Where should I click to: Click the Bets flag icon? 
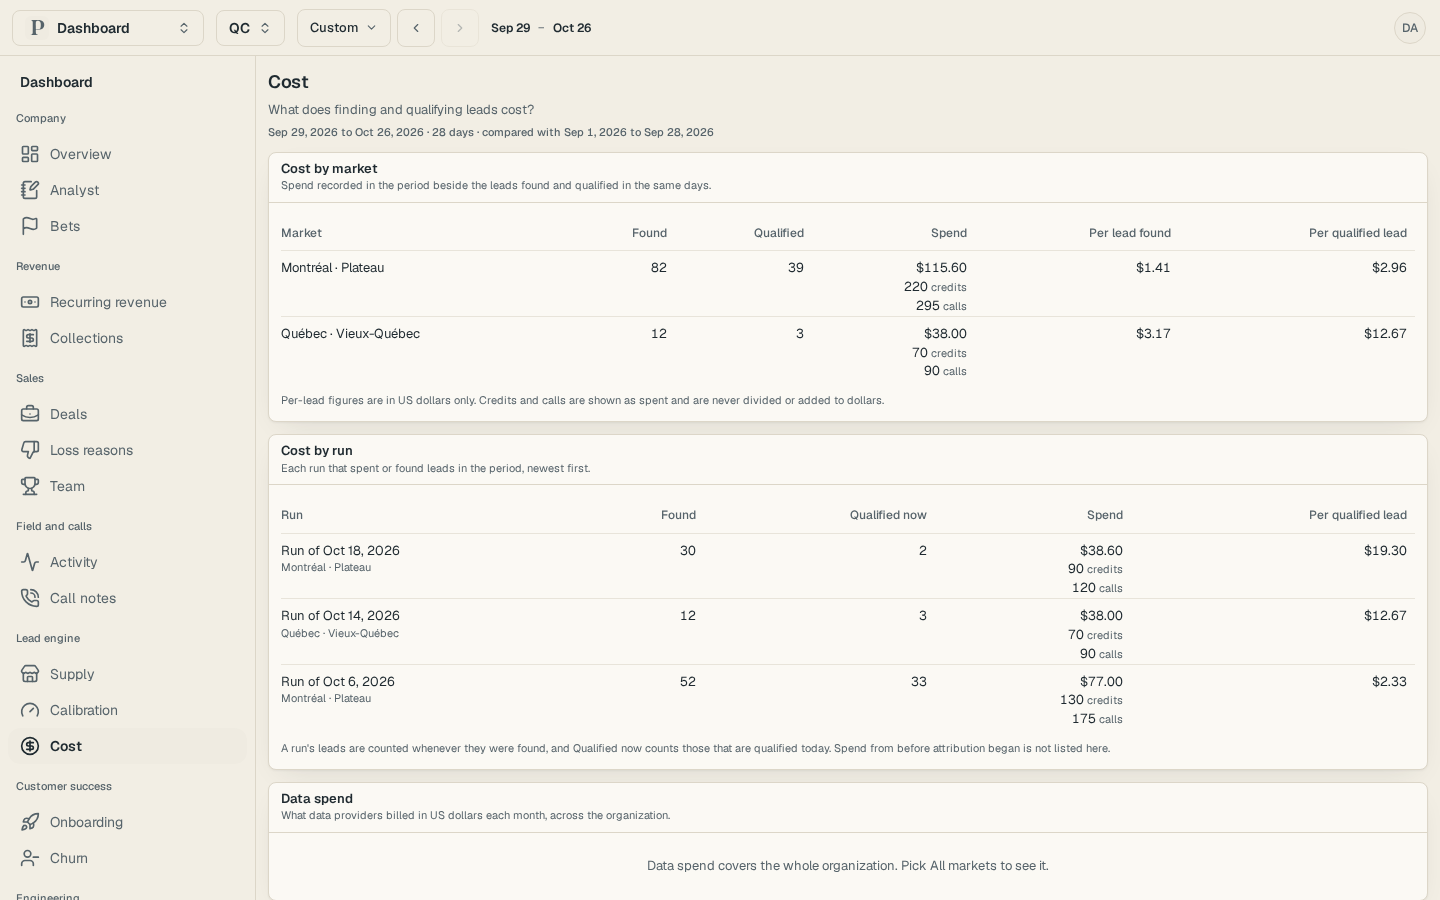pyautogui.click(x=30, y=226)
